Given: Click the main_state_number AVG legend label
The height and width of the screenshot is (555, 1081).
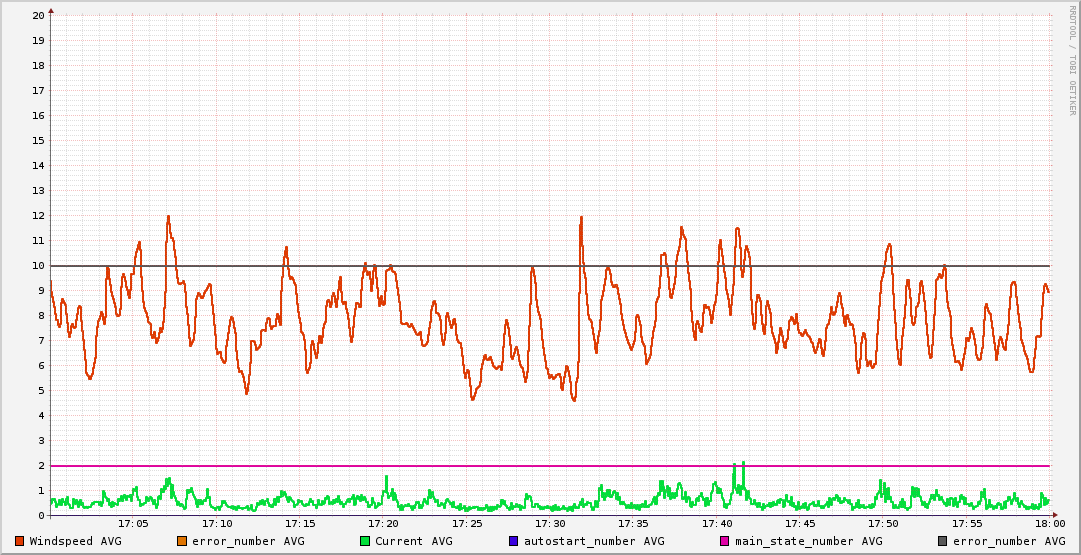Looking at the screenshot, I should pos(809,541).
